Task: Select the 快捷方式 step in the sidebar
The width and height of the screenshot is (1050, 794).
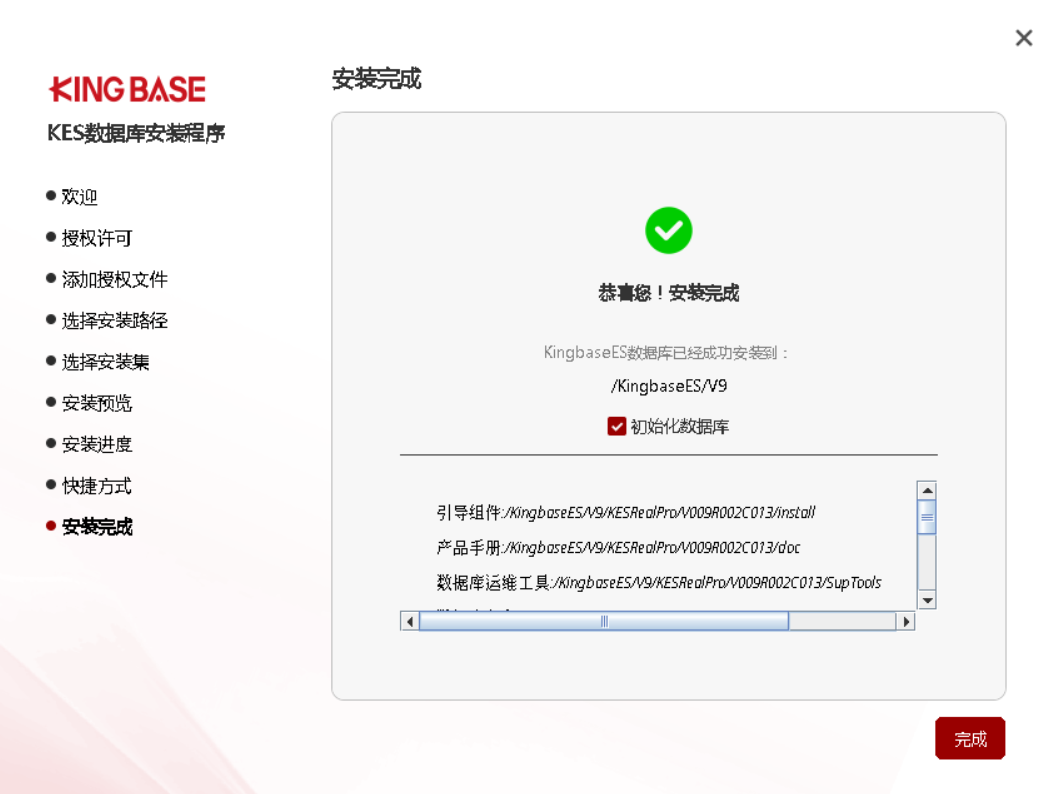Action: [x=96, y=486]
